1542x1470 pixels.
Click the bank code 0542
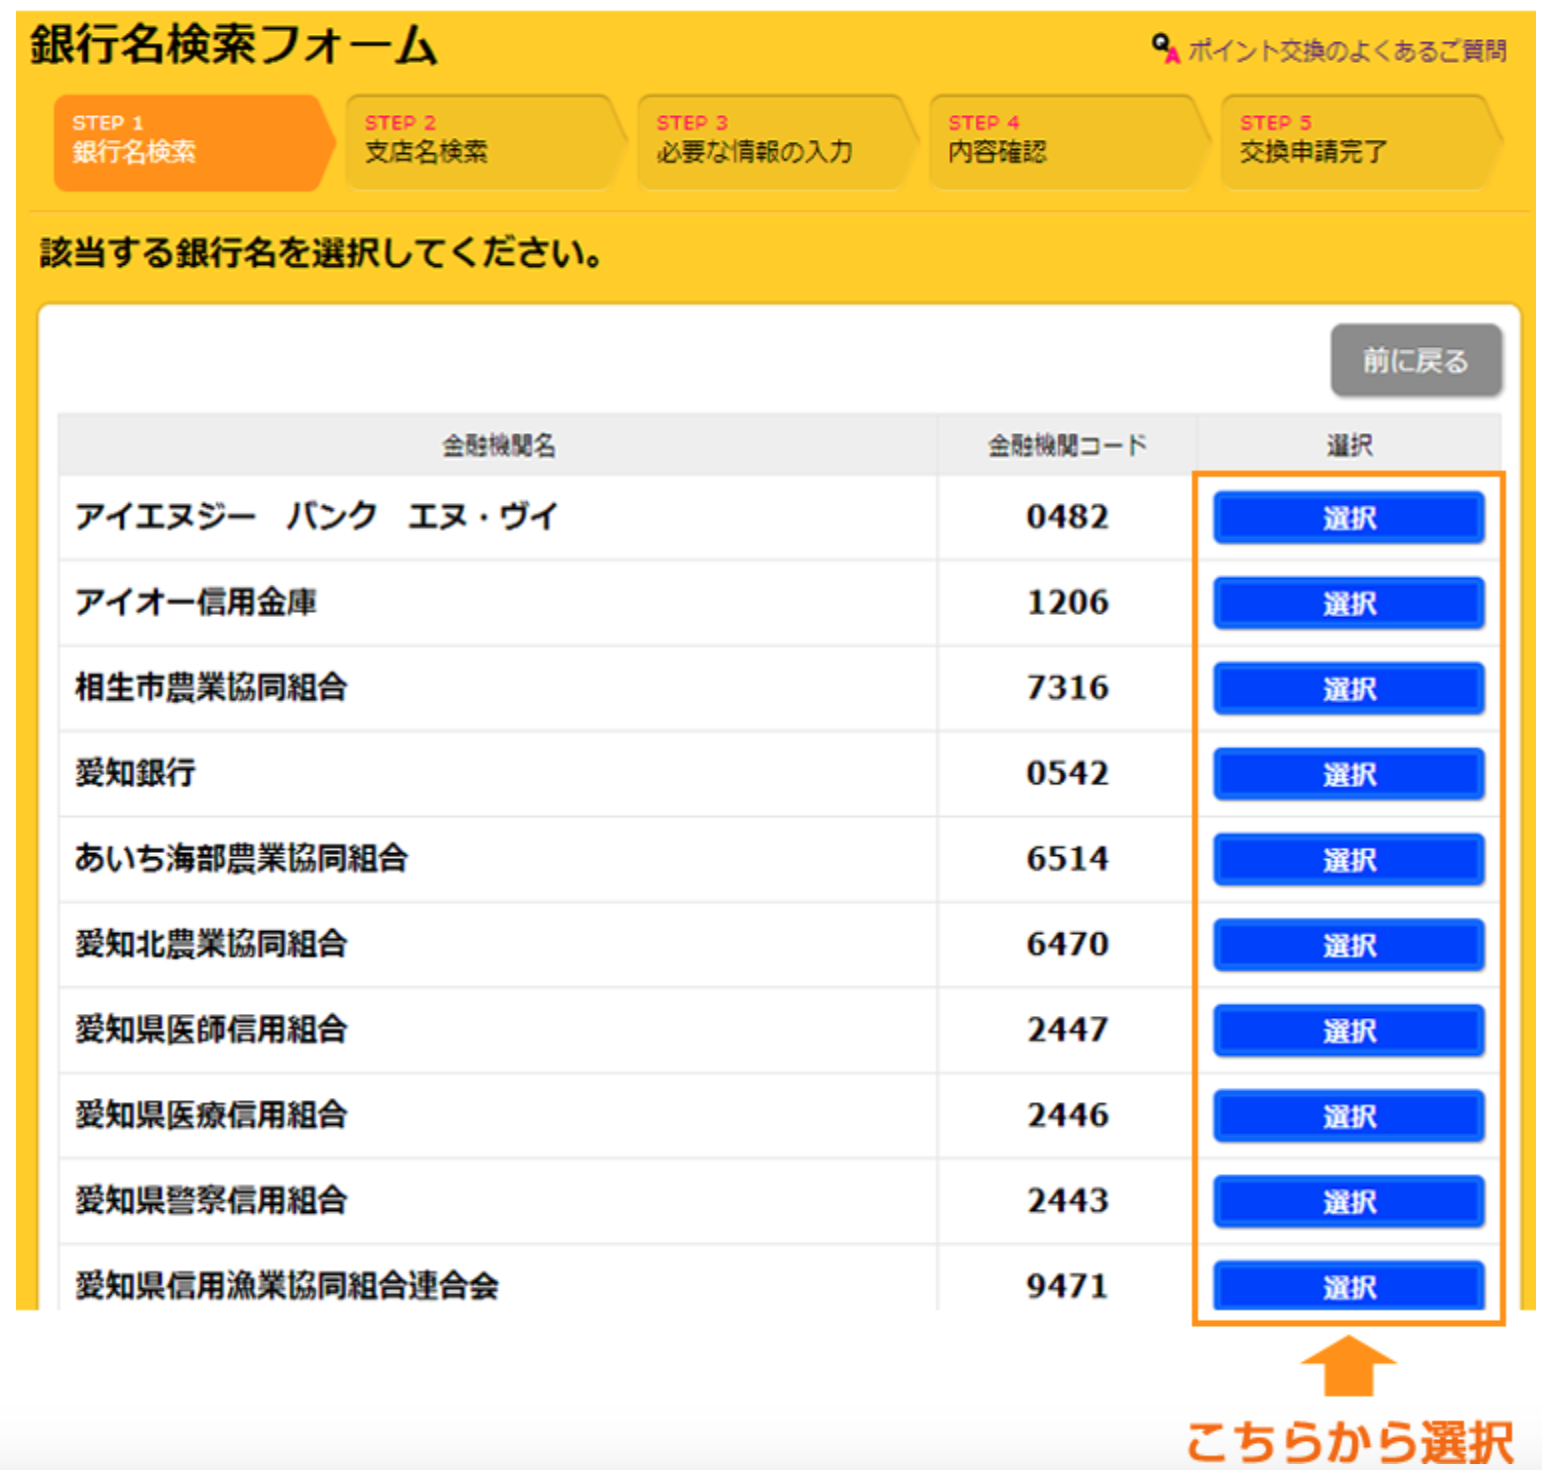pyautogui.click(x=1068, y=773)
